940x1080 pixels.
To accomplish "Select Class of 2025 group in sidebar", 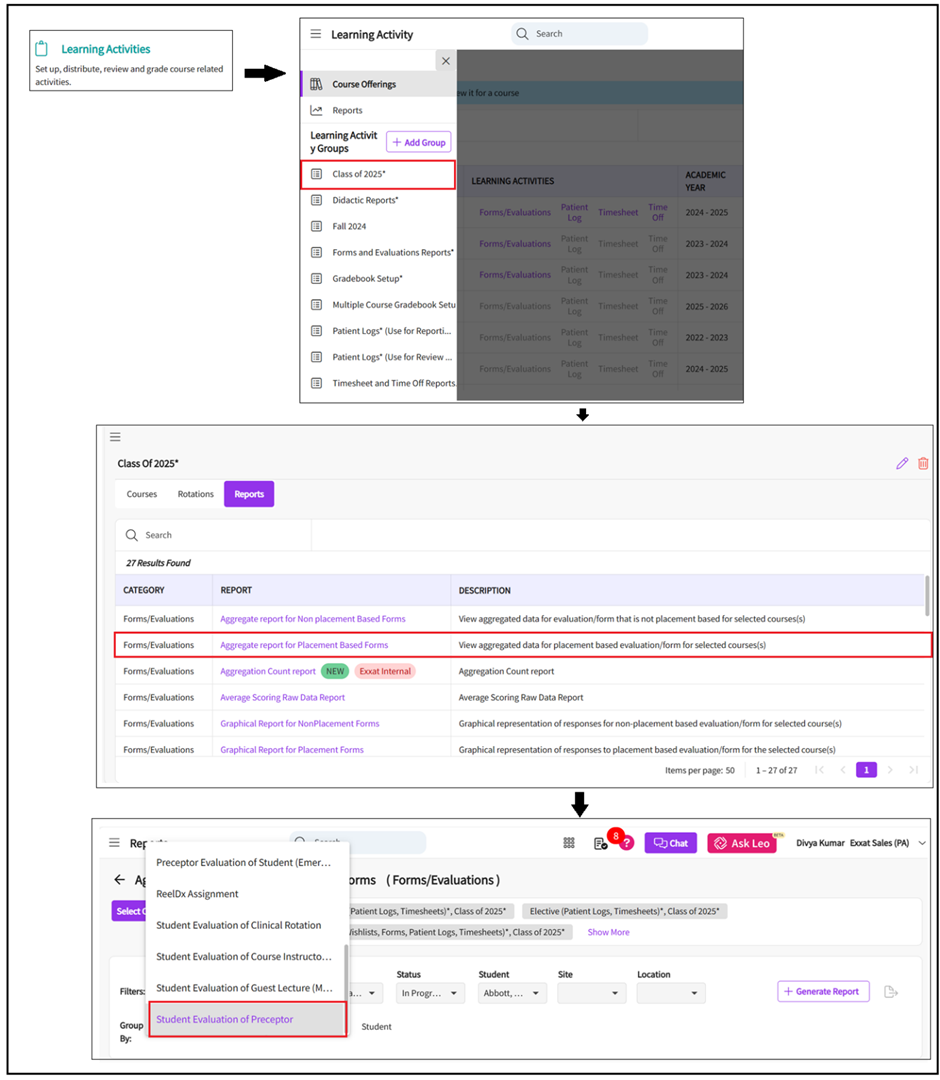I will click(378, 174).
